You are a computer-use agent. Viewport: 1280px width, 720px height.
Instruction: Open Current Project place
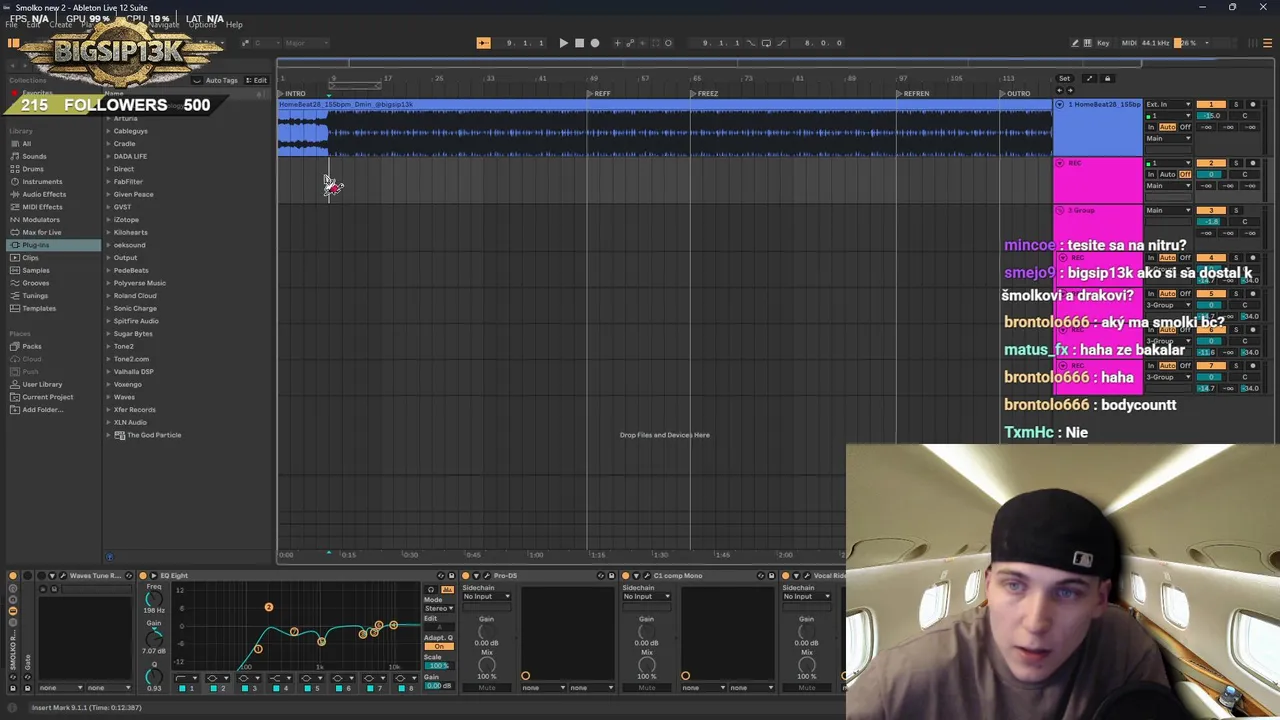48,397
